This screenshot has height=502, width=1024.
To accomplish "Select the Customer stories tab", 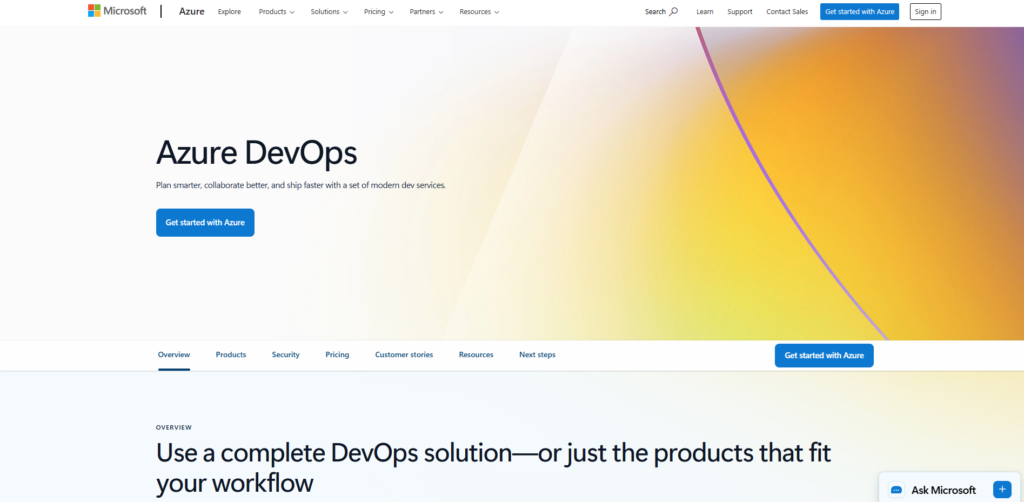I will tap(404, 355).
